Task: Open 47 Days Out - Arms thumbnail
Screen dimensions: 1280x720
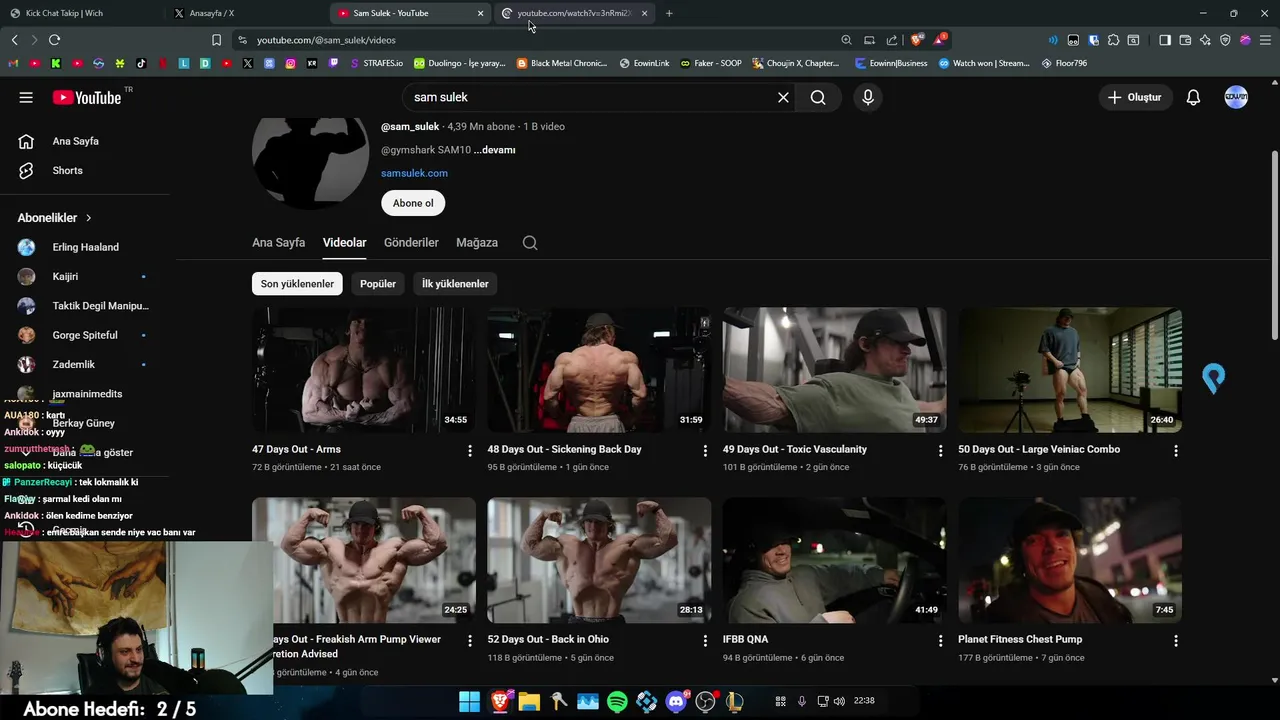Action: point(364,370)
